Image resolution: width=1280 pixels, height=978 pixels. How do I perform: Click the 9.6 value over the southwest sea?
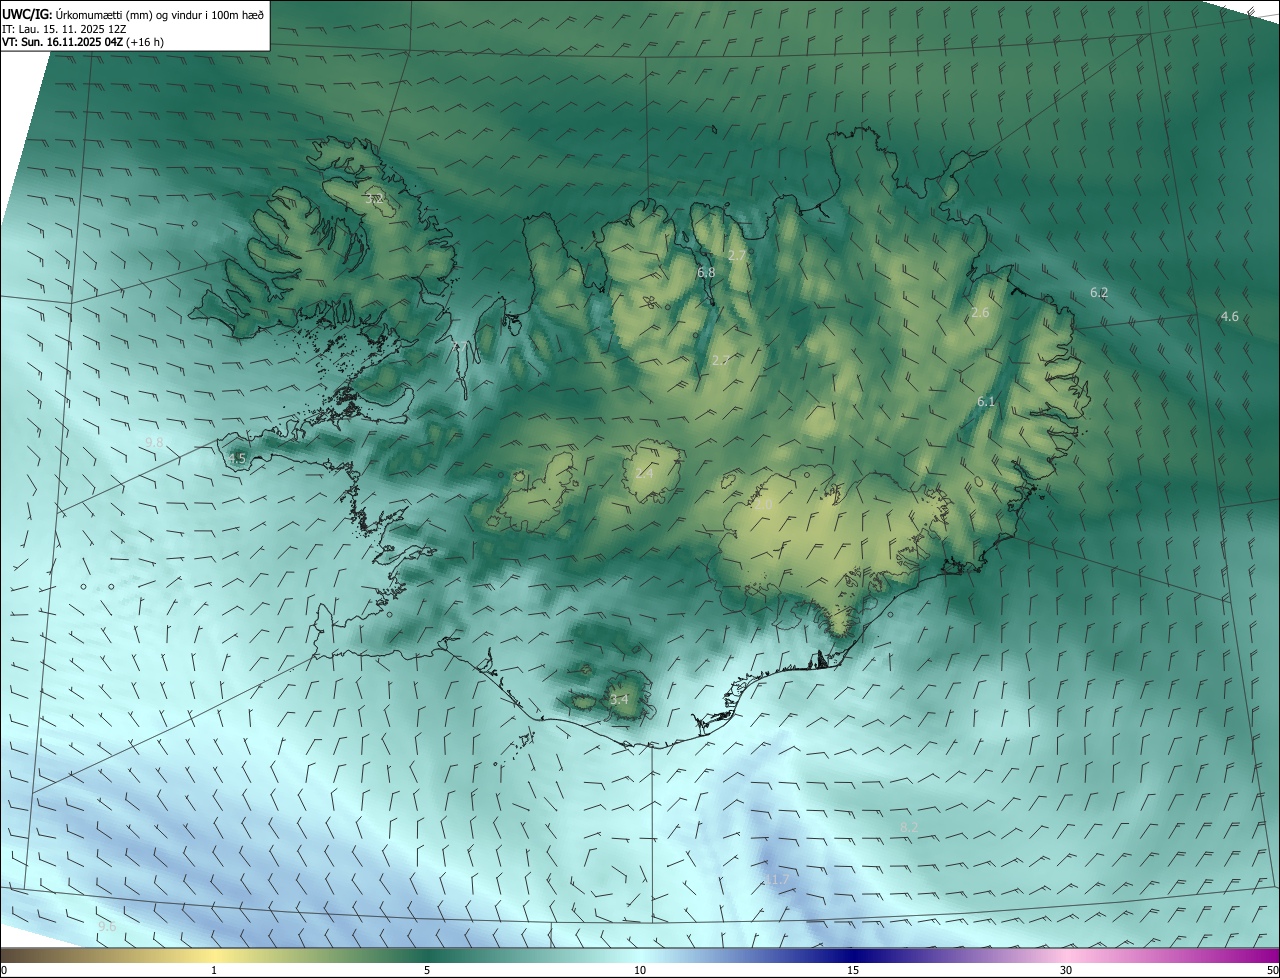107,927
